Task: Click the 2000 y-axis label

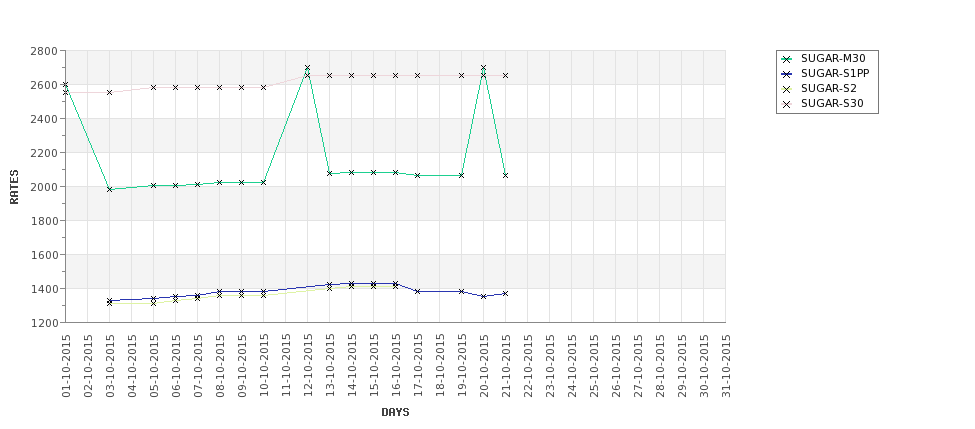Action: (44, 187)
